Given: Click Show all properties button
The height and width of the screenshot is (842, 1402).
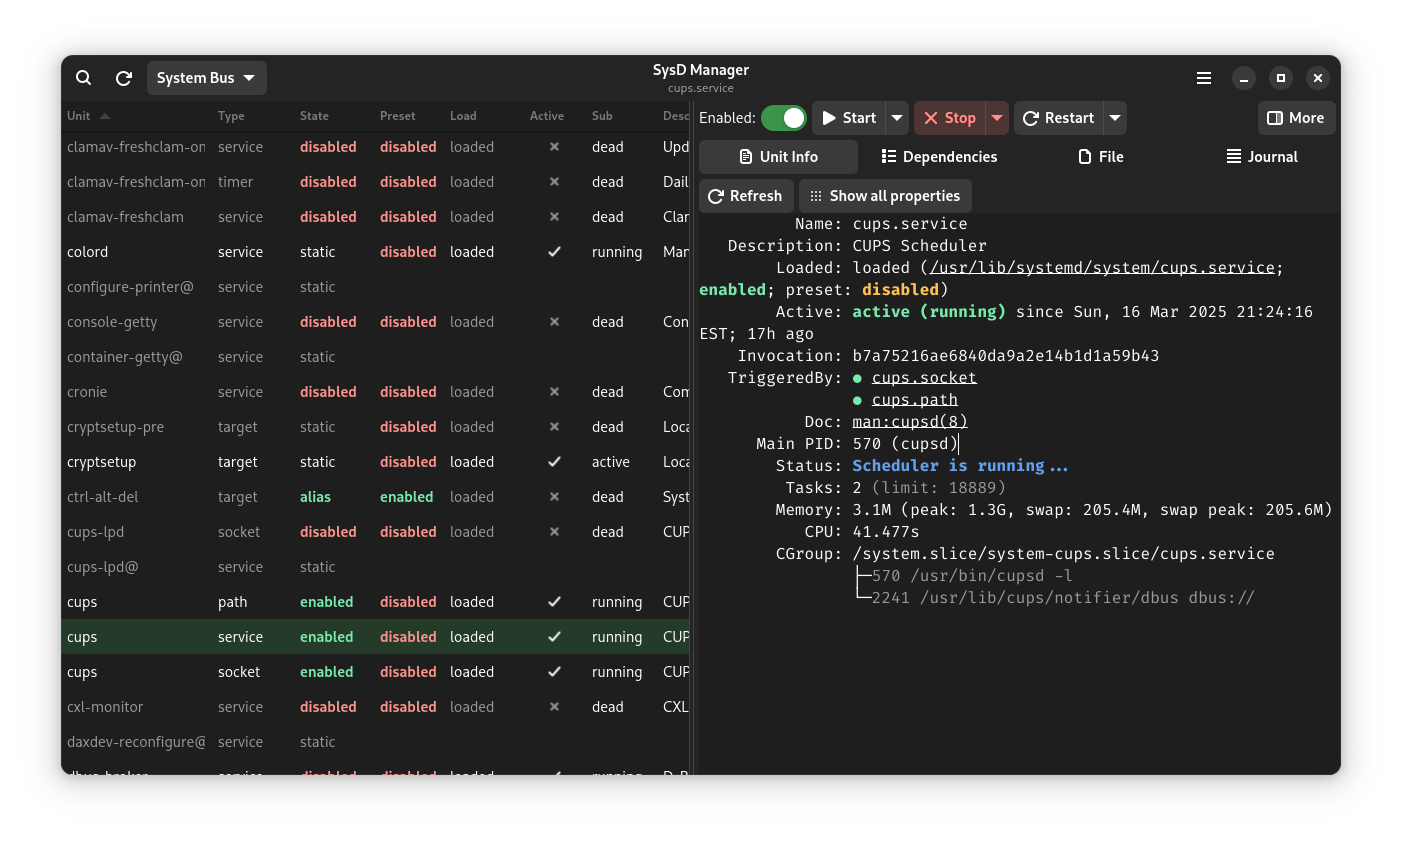Looking at the screenshot, I should click(x=885, y=196).
